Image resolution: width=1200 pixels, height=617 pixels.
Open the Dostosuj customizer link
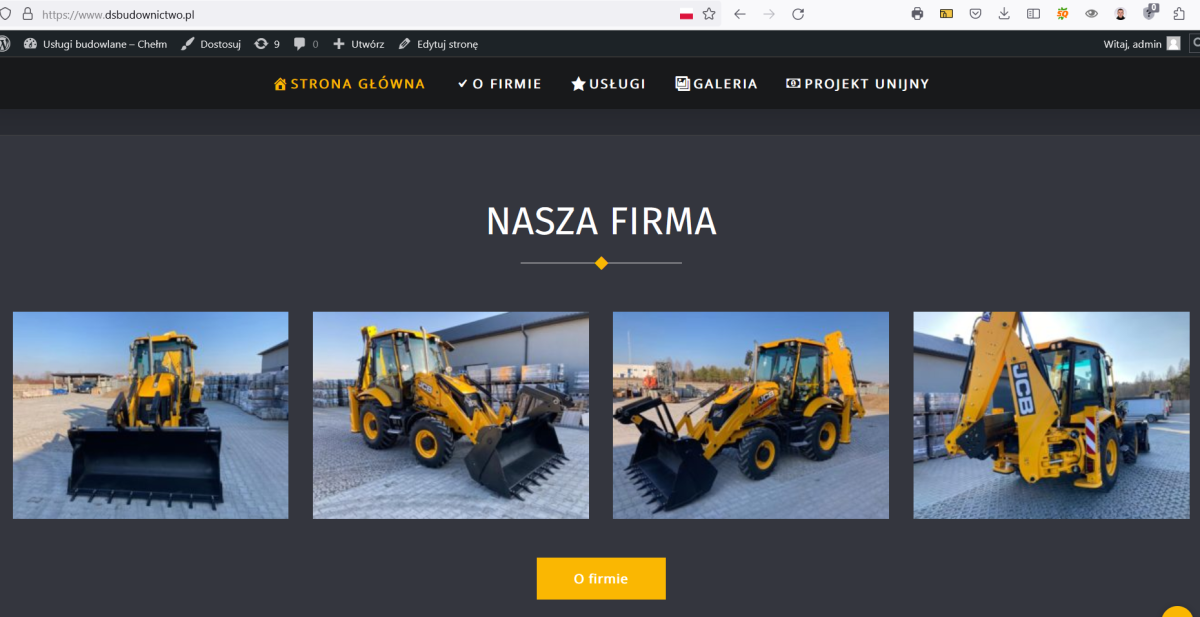211,44
